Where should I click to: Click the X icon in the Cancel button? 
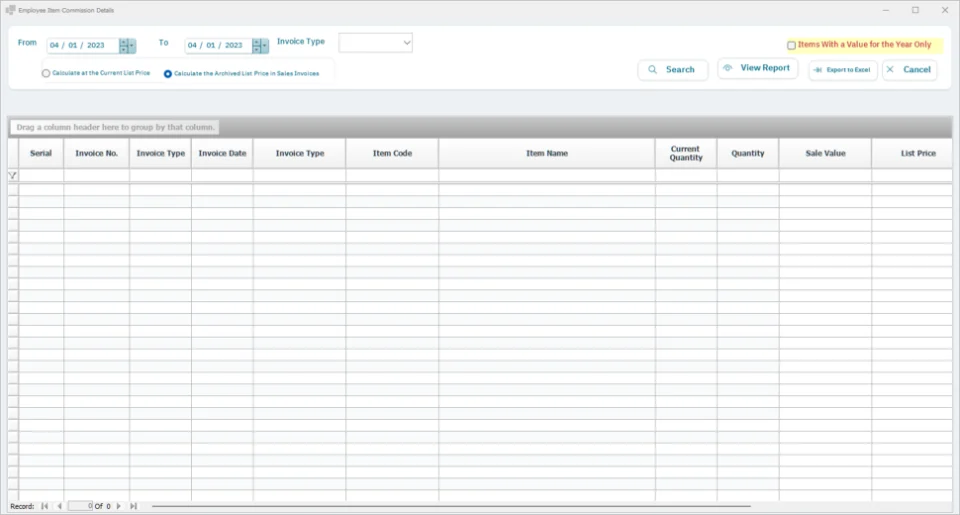tap(890, 70)
